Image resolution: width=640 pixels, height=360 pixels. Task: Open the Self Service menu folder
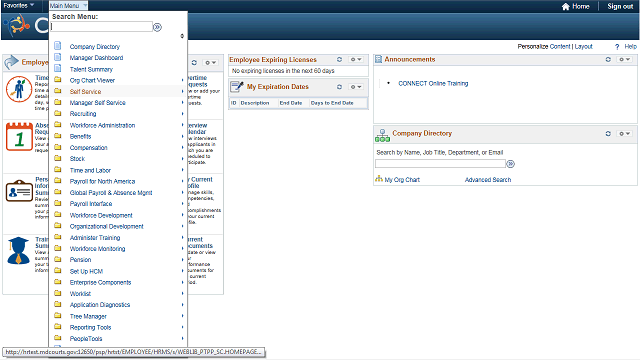pos(85,92)
